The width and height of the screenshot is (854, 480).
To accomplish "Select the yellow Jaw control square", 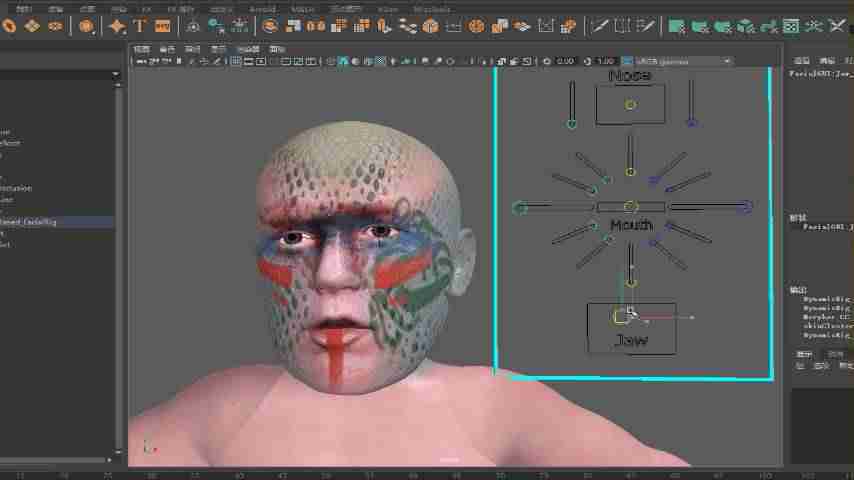I will (x=620, y=317).
